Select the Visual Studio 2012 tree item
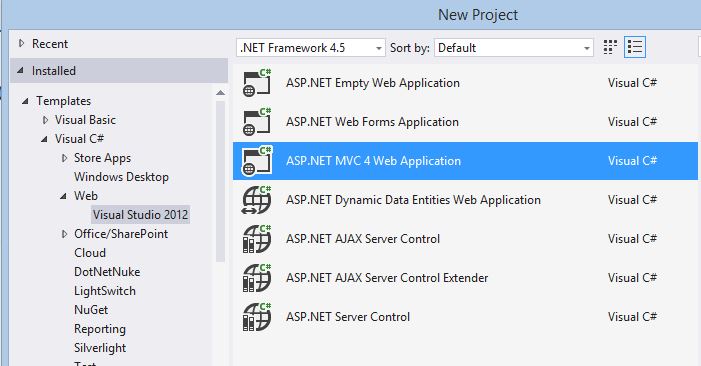701x366 pixels. [140, 215]
